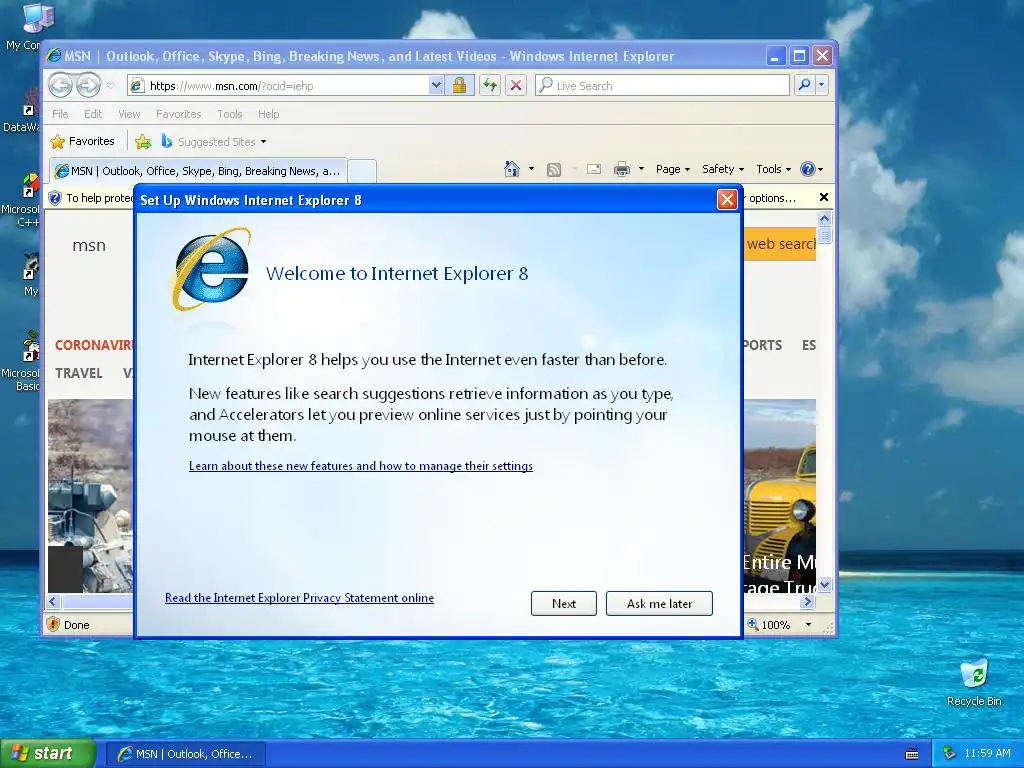Click the RSS feeds icon
This screenshot has height=768, width=1024.
coord(554,170)
